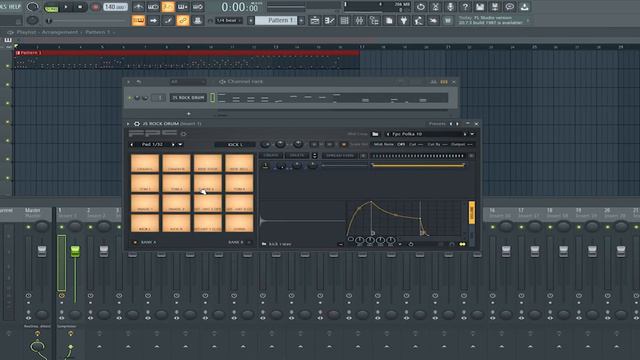Screen dimensions: 640x360
Task: Toggle the orange link icon
Action: tap(182, 20)
